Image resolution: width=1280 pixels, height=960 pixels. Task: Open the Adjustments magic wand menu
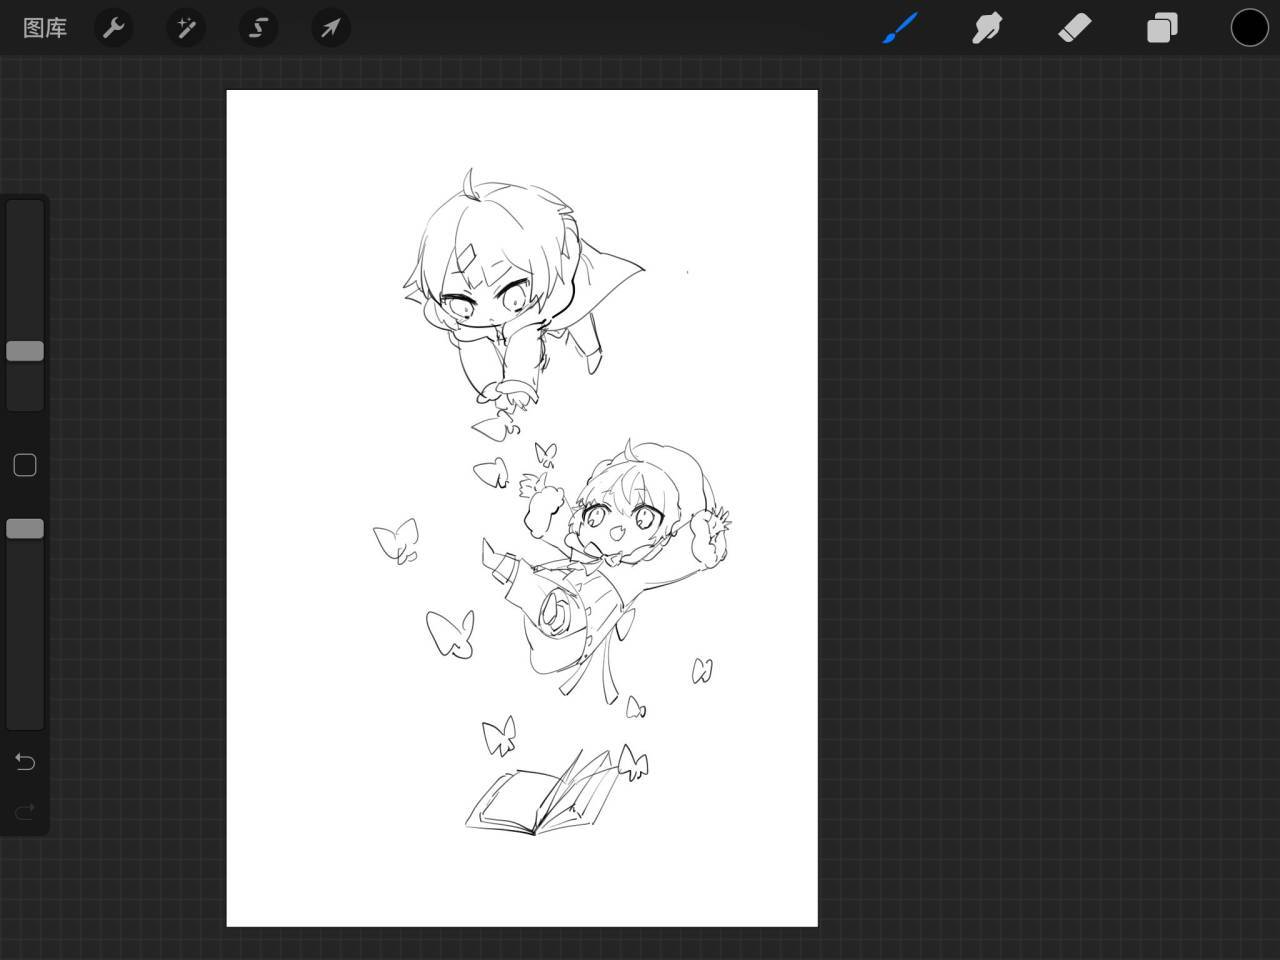186,28
